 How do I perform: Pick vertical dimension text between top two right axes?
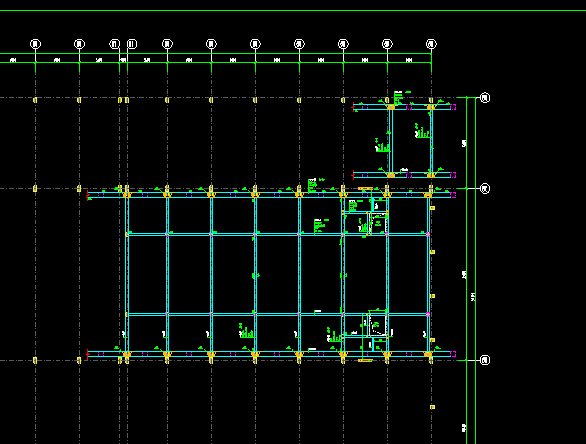(464, 143)
